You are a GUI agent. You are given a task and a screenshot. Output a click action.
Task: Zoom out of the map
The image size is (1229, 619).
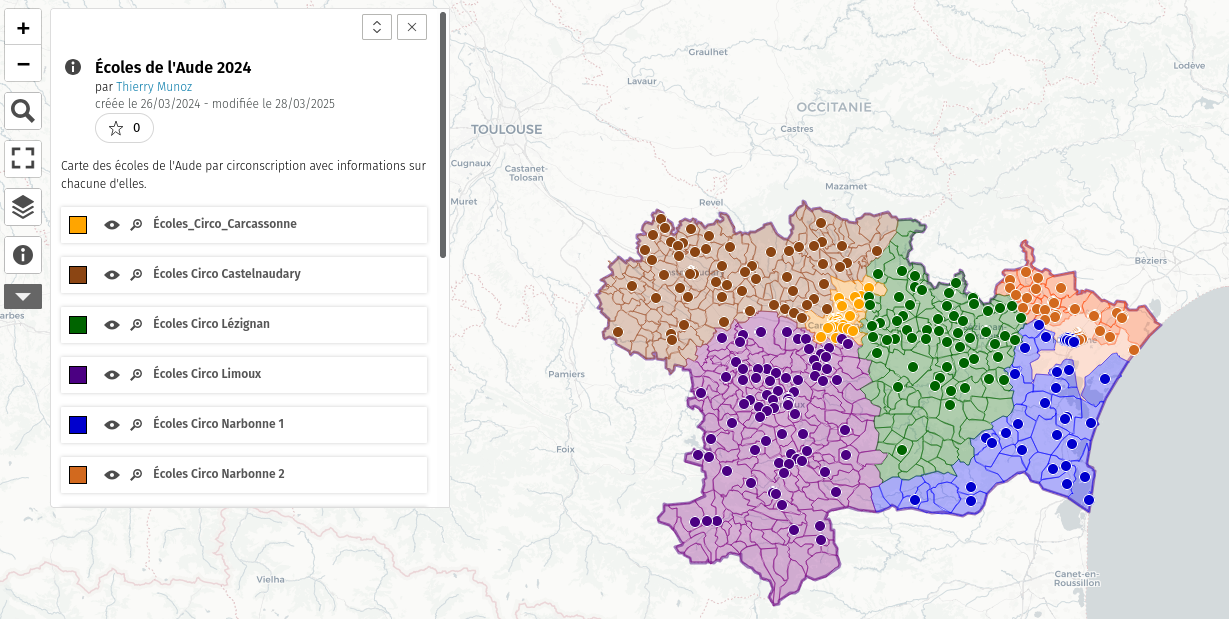click(23, 64)
